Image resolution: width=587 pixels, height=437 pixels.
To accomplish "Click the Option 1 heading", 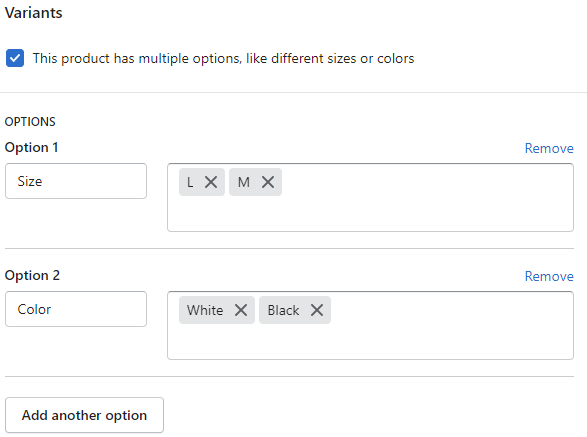I will tap(31, 147).
